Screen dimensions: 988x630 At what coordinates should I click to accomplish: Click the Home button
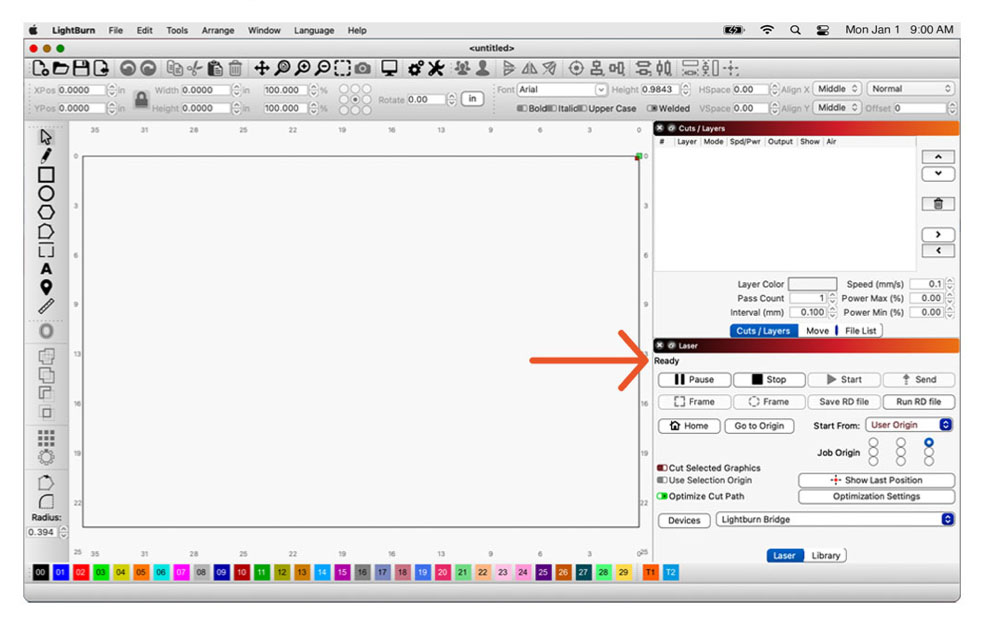point(689,426)
